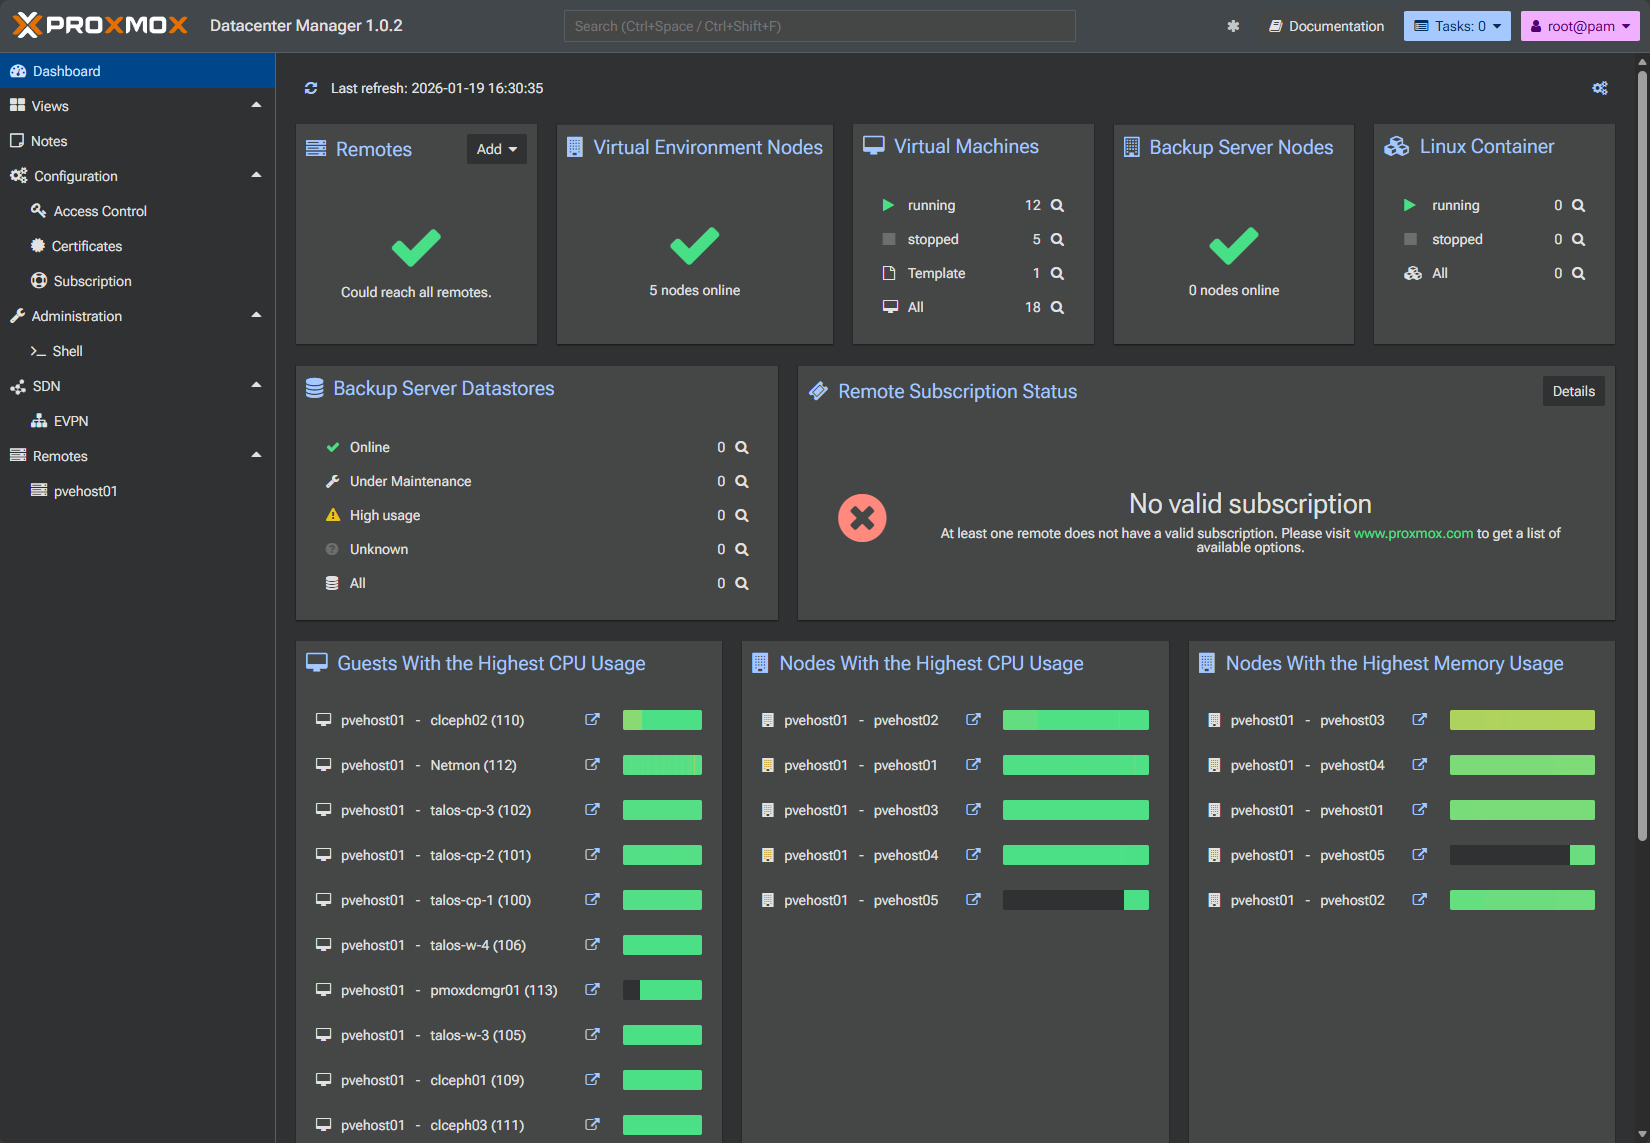Viewport: 1650px width, 1143px height.
Task: Open pmoxdcmgr01 (113) external link icon
Action: click(592, 990)
